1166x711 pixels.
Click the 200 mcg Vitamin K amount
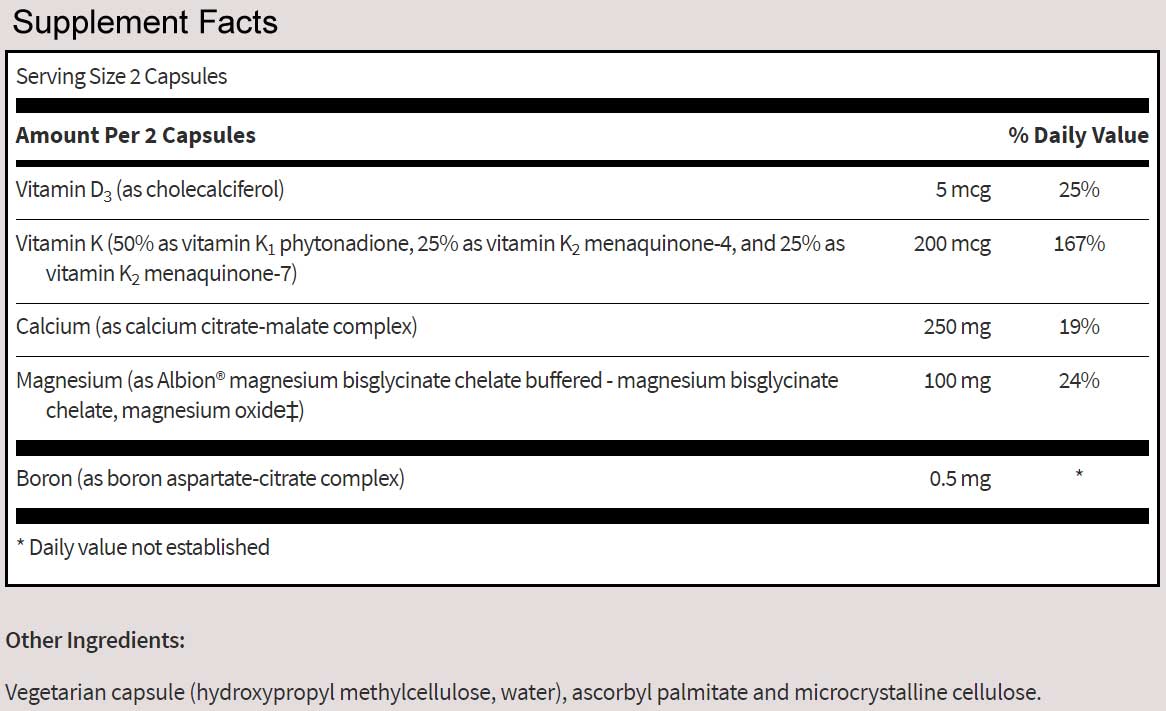tap(952, 244)
